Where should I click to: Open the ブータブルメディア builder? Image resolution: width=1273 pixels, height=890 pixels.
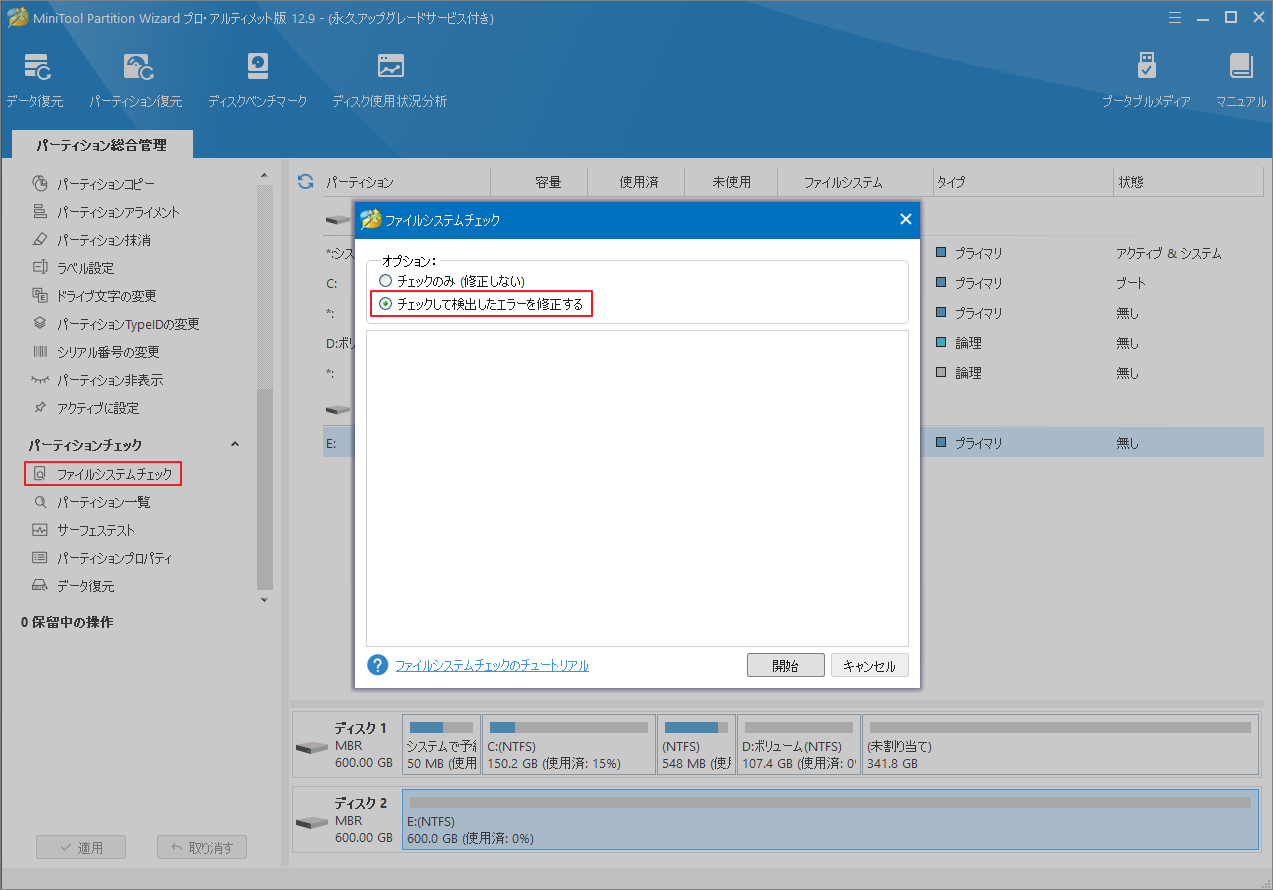1146,79
